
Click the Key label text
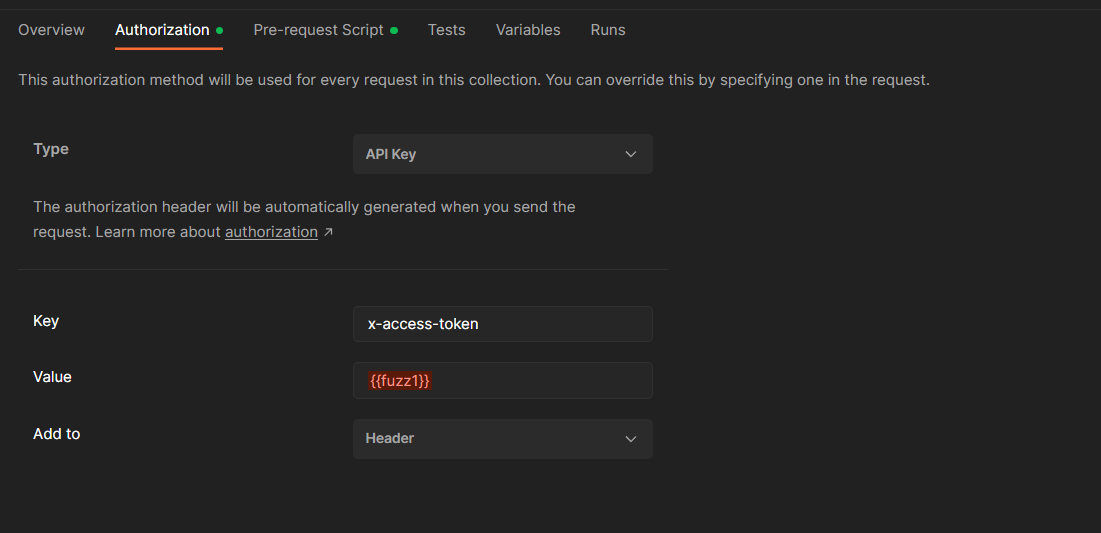tap(46, 321)
